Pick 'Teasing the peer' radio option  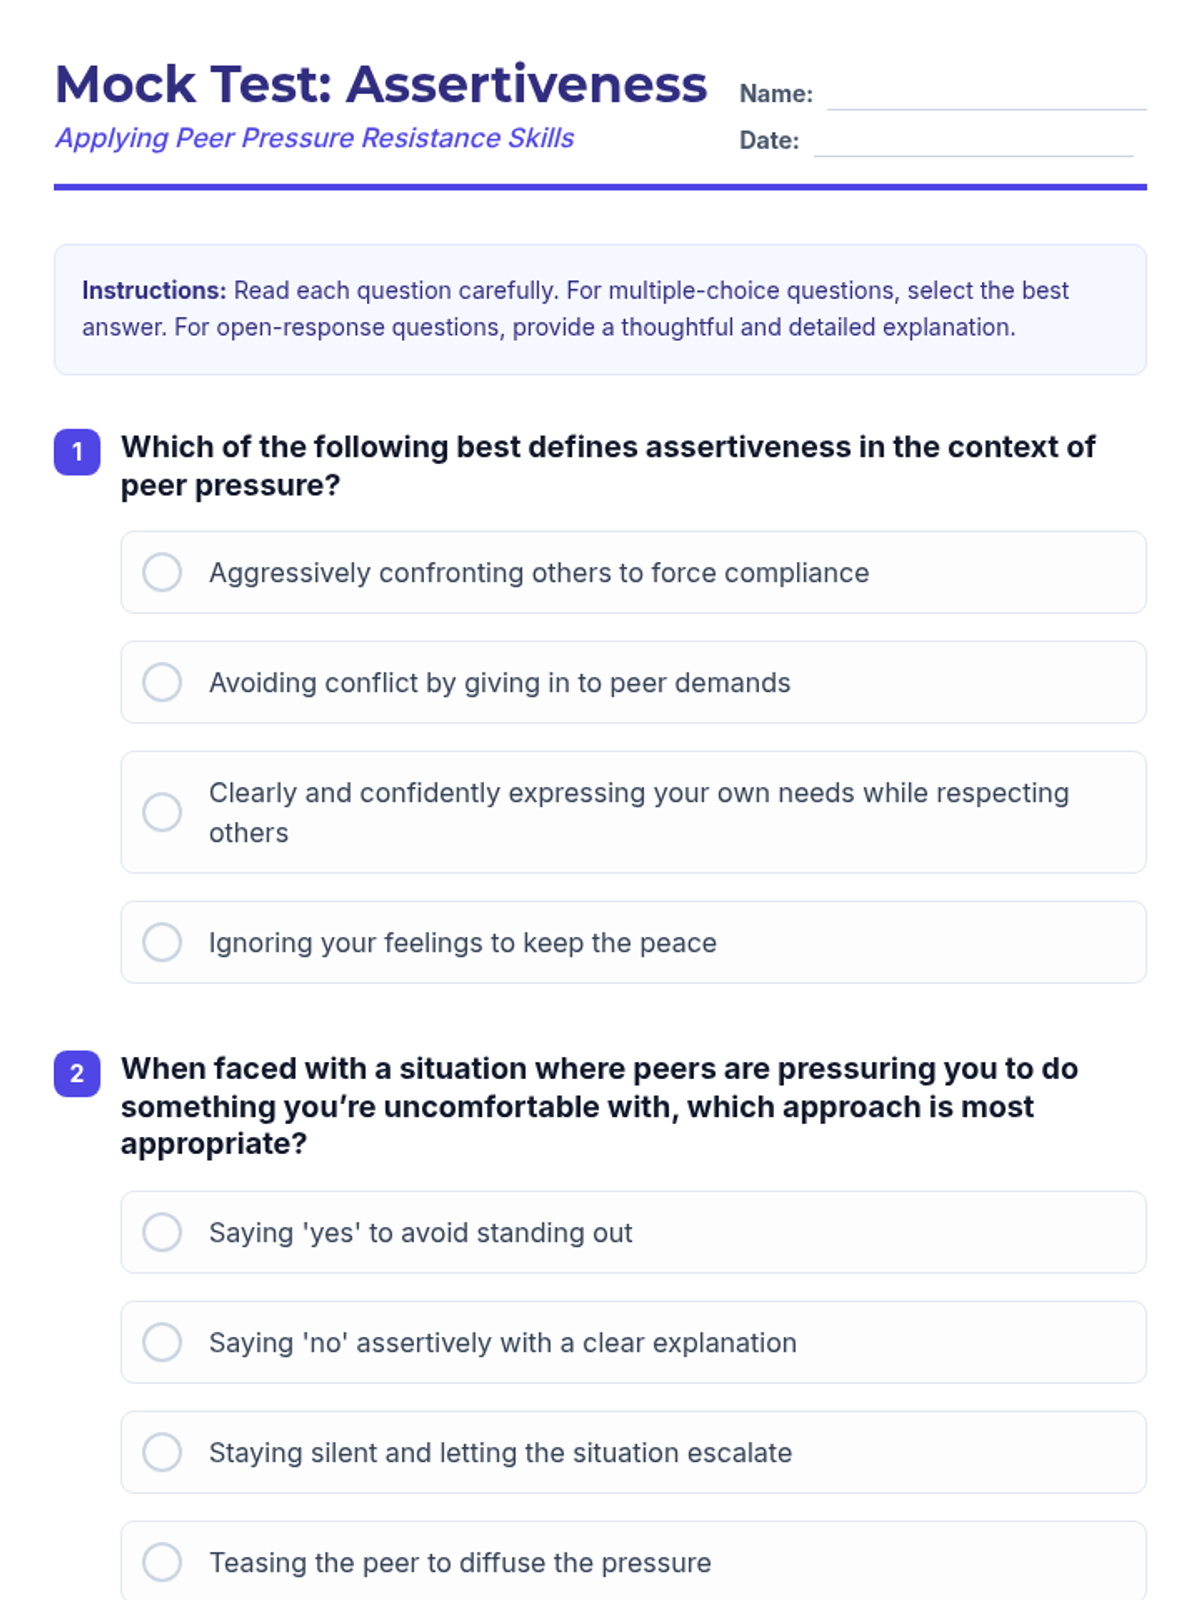point(162,1562)
